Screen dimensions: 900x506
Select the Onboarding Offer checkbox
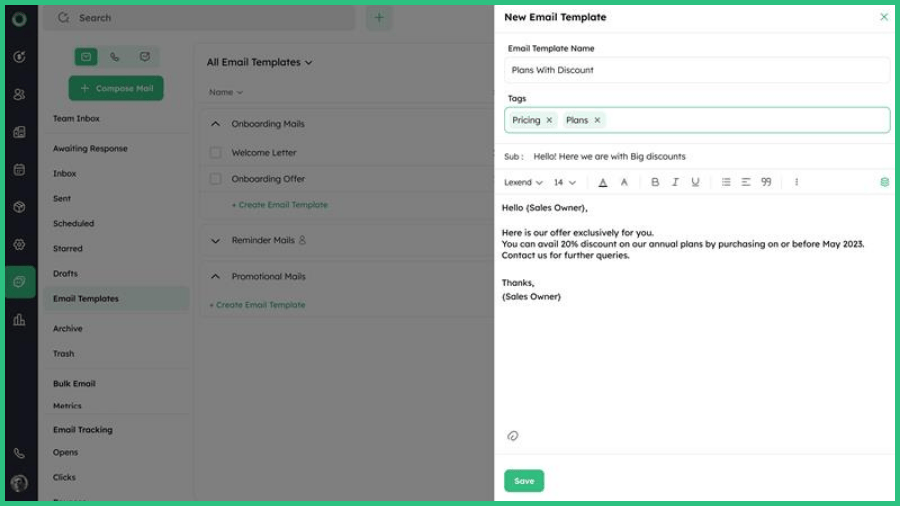(x=215, y=179)
